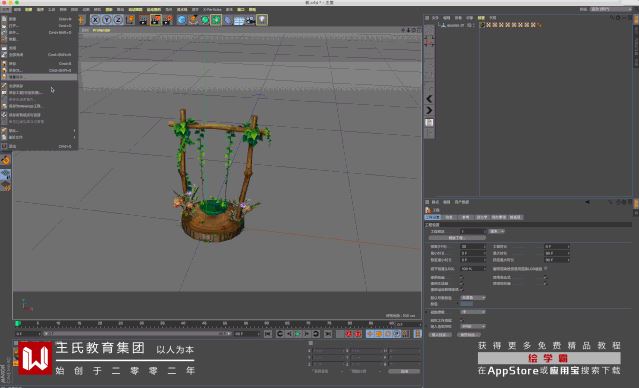Image resolution: width=639 pixels, height=388 pixels.
Task: Click the blue cube primitive icon
Action: click(x=182, y=20)
